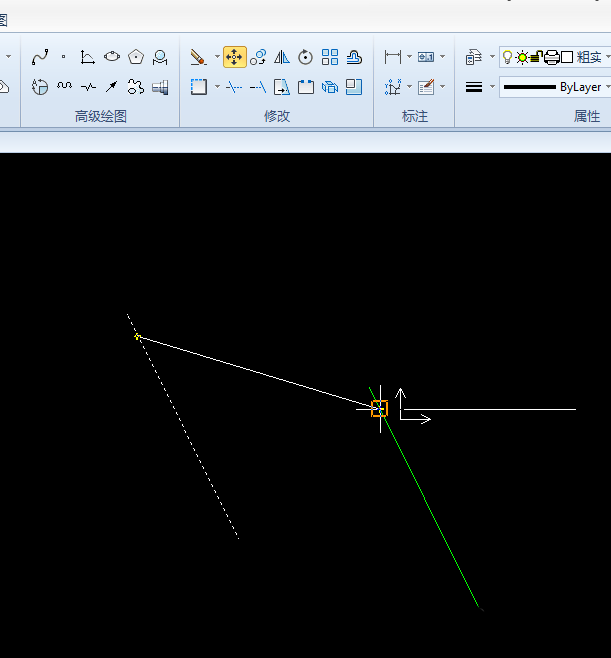Click the black dashed extend-line icon in 修改
The image size is (611, 658).
pyautogui.click(x=258, y=87)
